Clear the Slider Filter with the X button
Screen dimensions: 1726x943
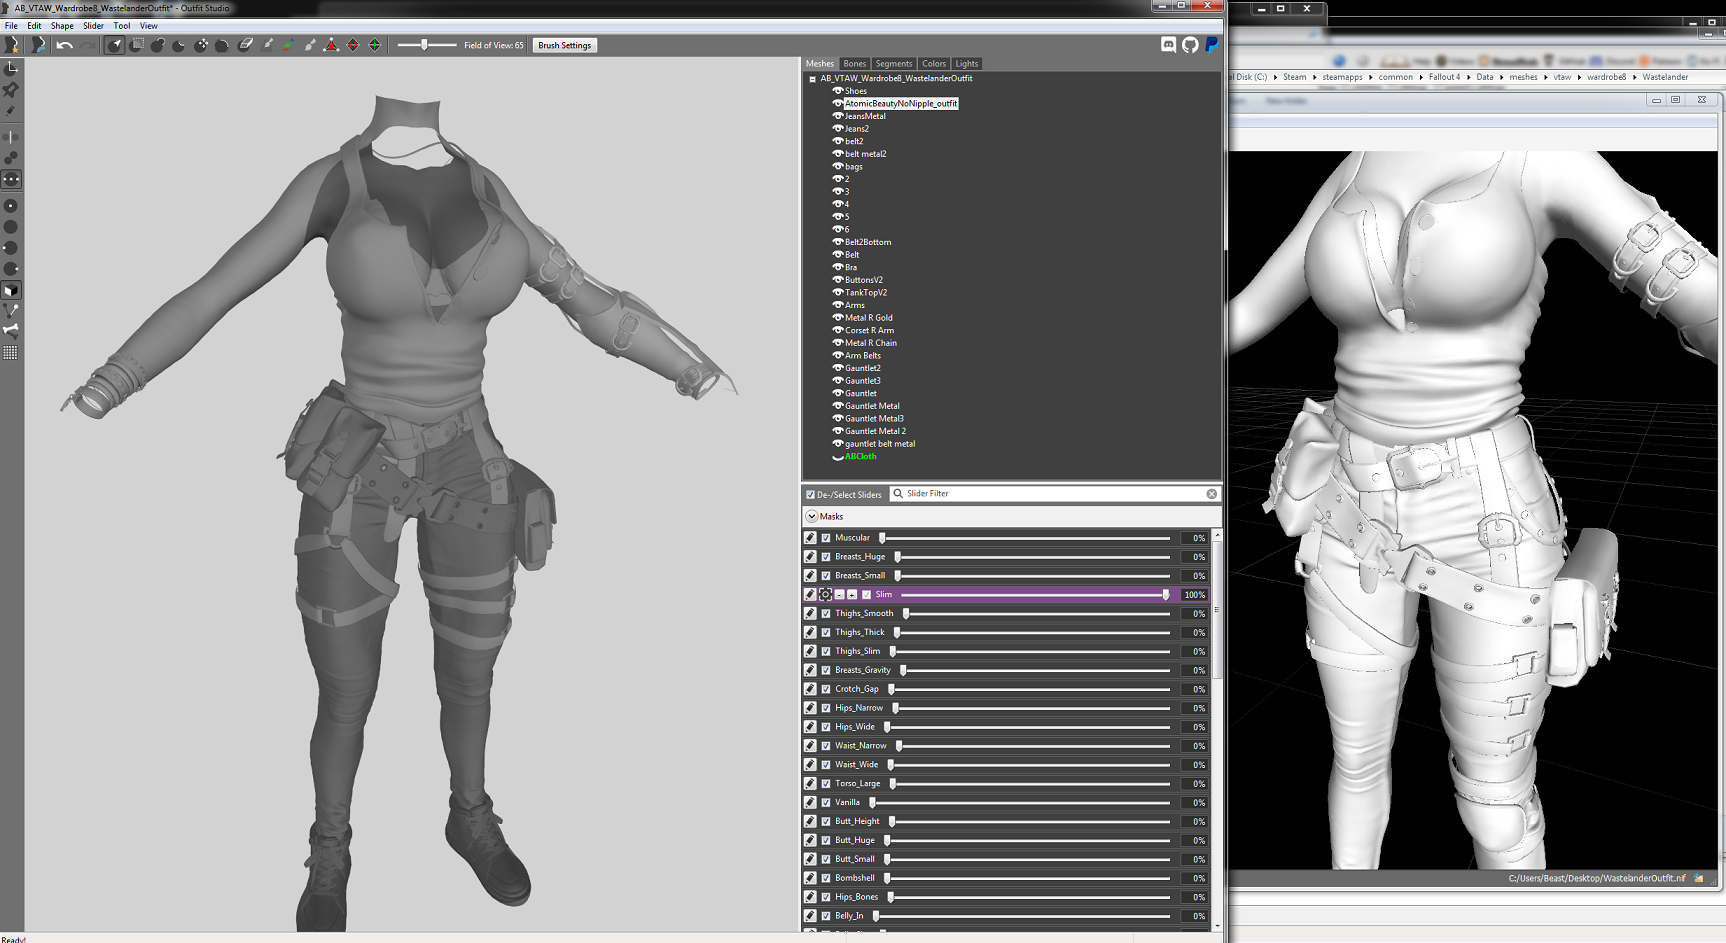pos(1211,494)
